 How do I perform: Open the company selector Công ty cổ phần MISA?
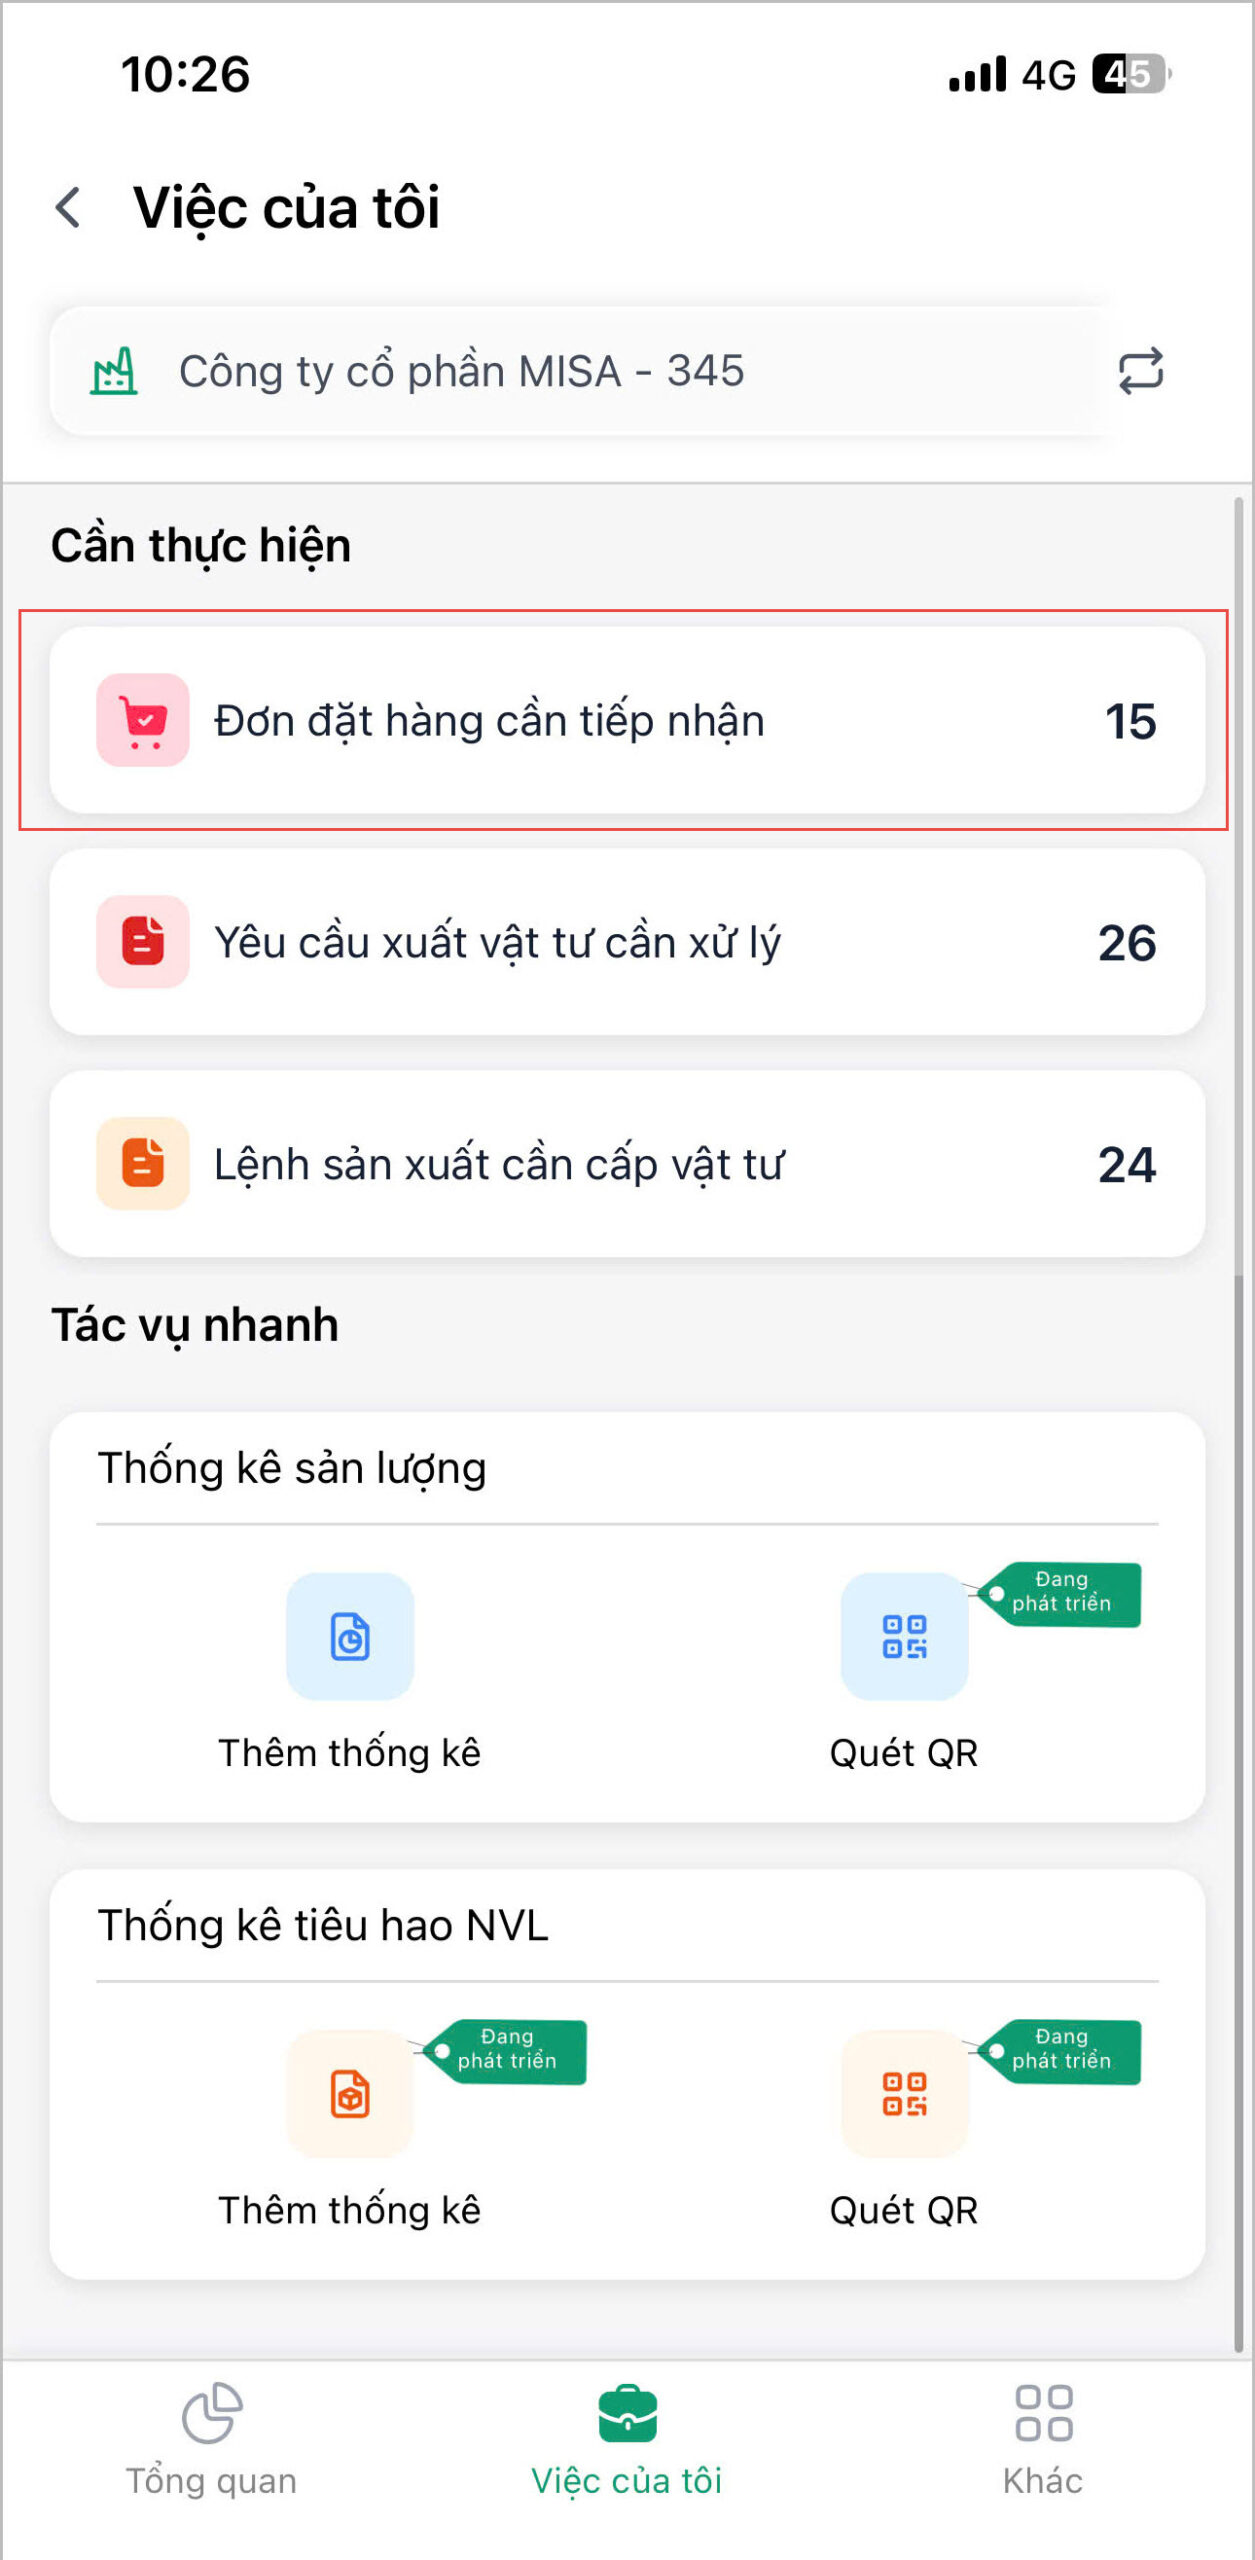coord(580,371)
